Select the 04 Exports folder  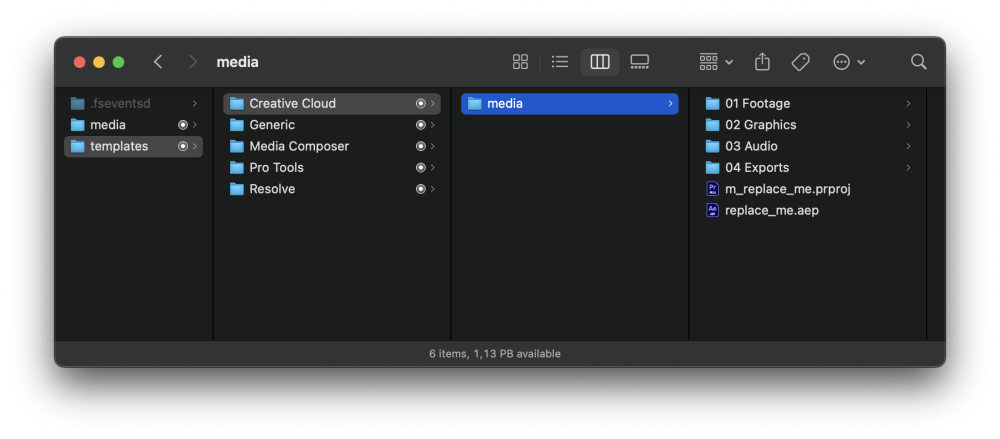coord(757,168)
